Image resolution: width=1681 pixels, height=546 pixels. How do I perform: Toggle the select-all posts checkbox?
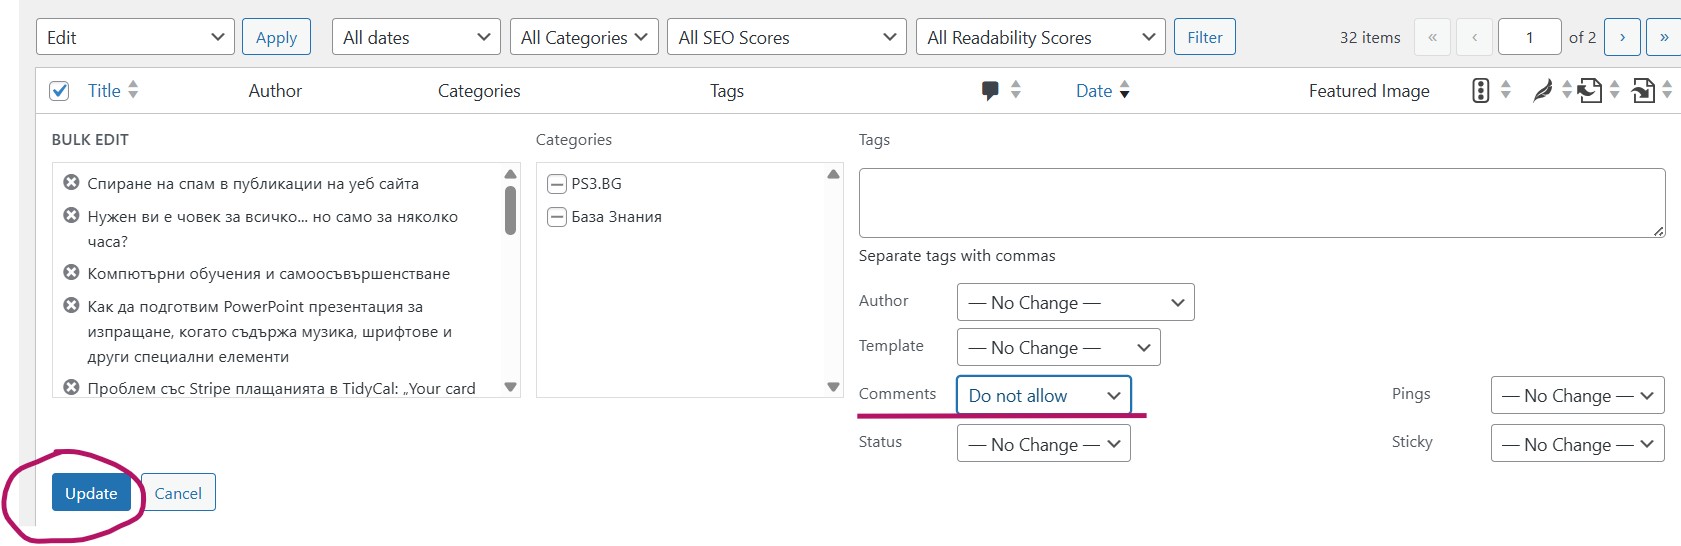click(x=59, y=91)
